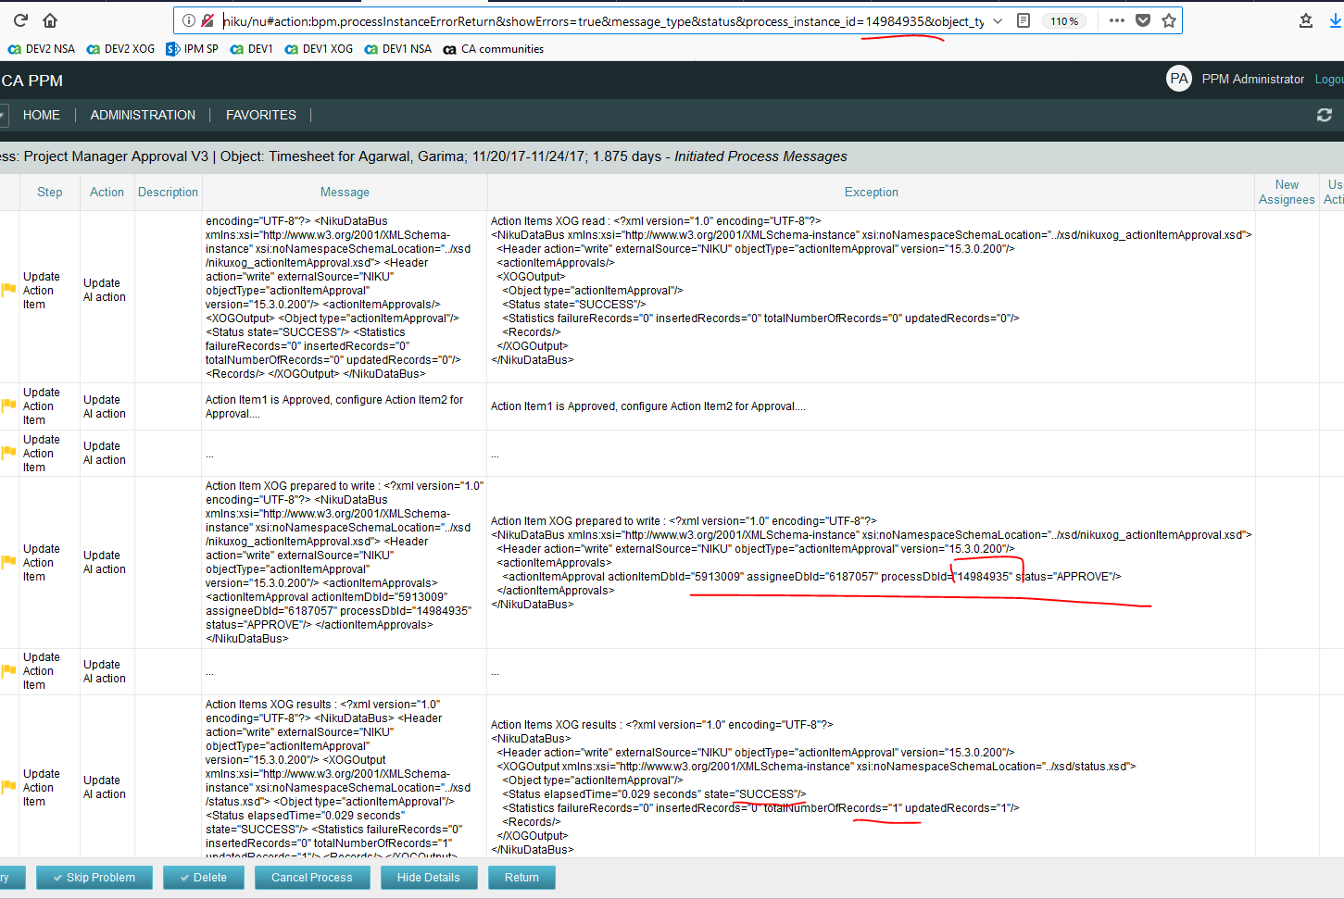Open IPM SP bookmark

click(193, 49)
